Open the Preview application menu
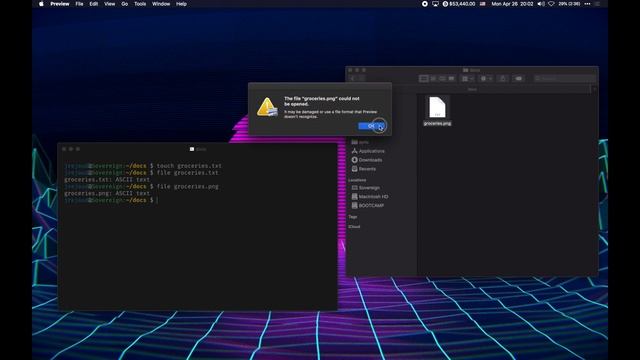This screenshot has height=360, width=640. [60, 4]
